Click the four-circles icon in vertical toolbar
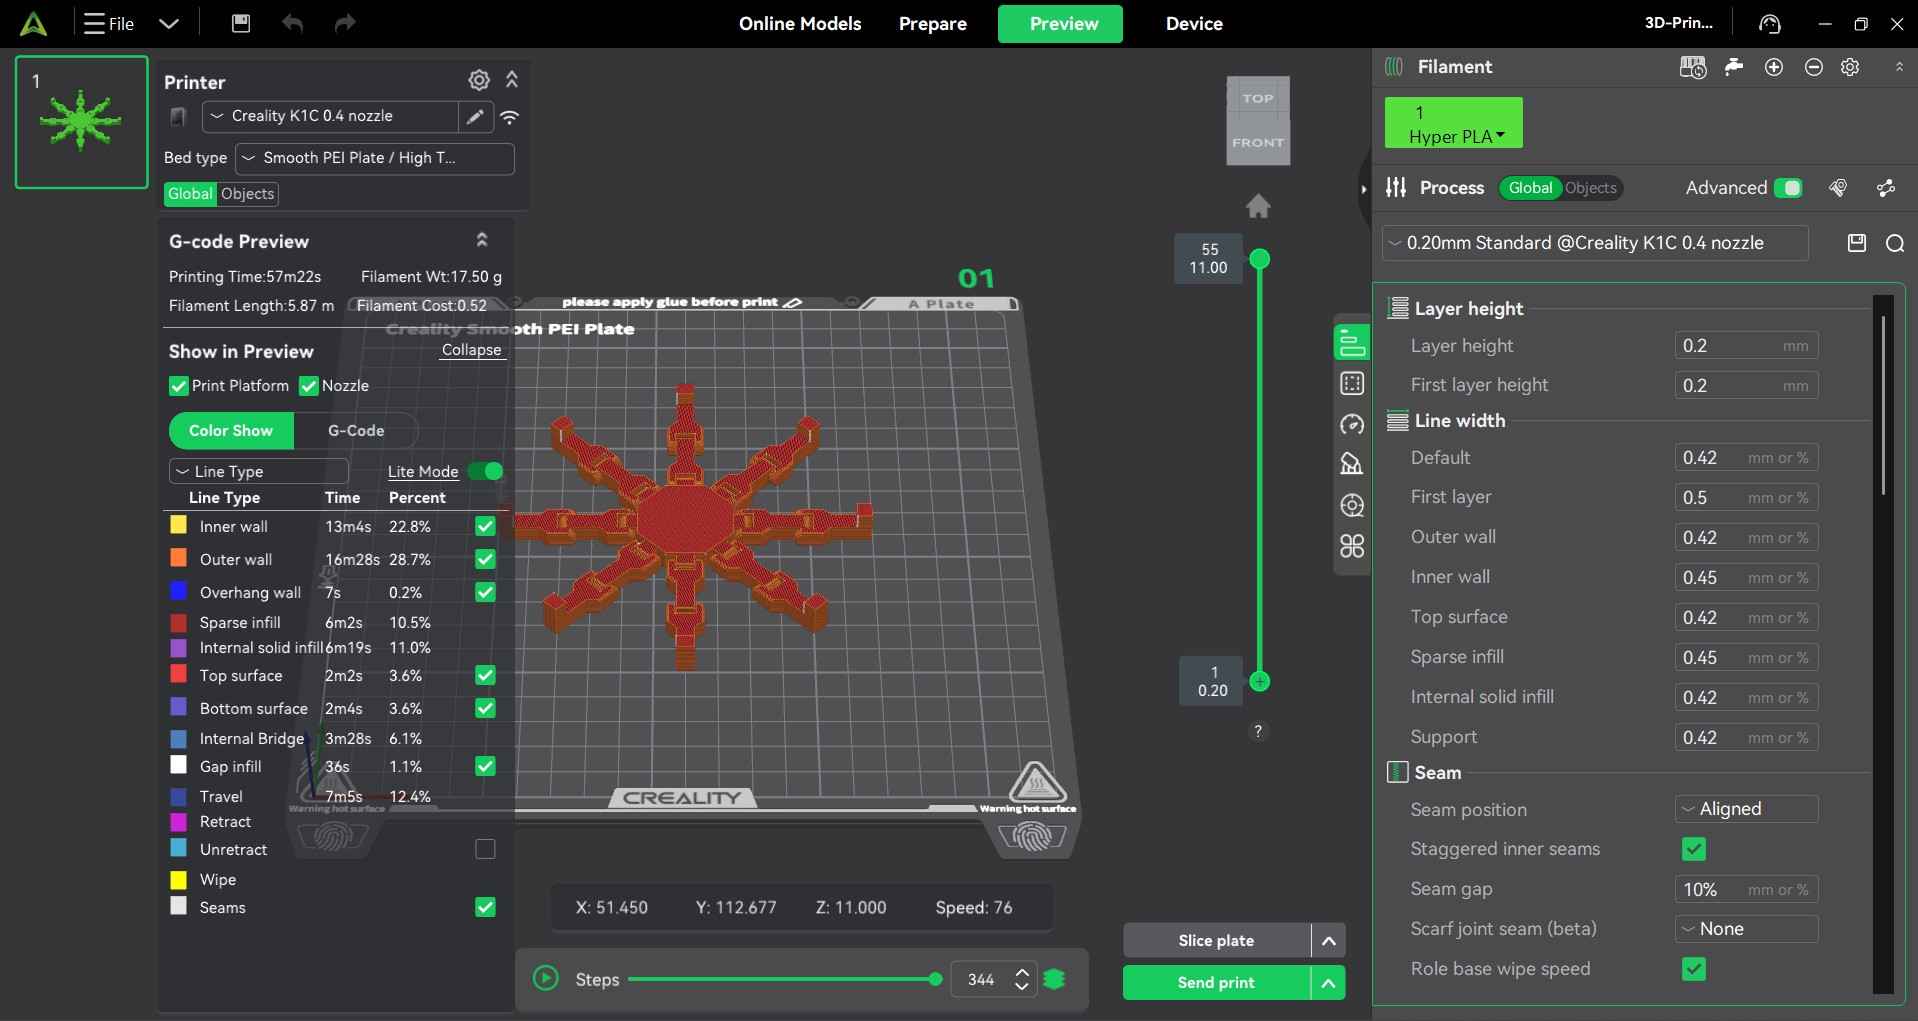This screenshot has width=1918, height=1021. (x=1352, y=546)
